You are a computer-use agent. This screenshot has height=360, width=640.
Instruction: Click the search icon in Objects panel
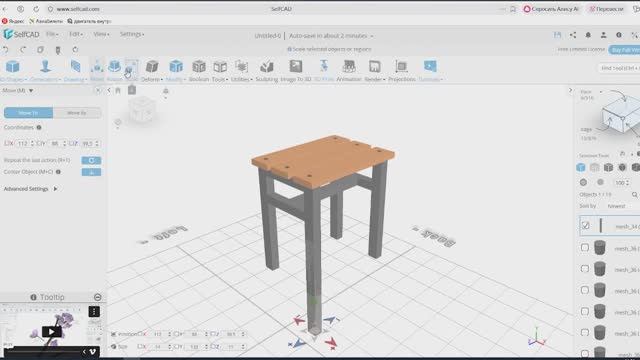(x=635, y=195)
